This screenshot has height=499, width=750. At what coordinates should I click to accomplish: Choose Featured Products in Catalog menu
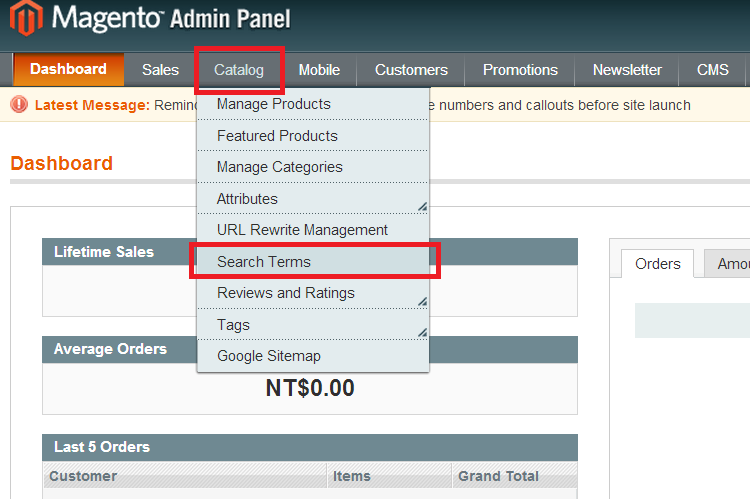[x=277, y=136]
